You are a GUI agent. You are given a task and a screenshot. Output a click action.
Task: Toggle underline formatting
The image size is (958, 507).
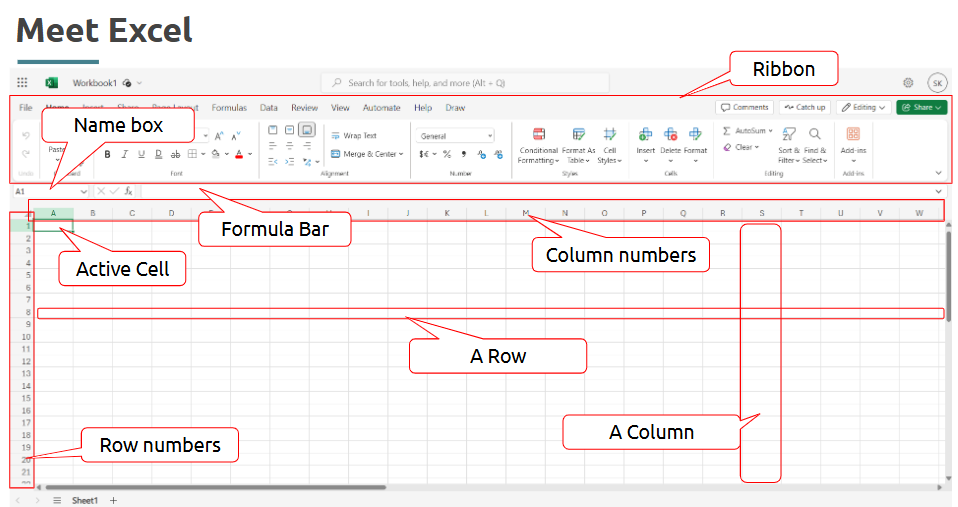click(x=141, y=154)
